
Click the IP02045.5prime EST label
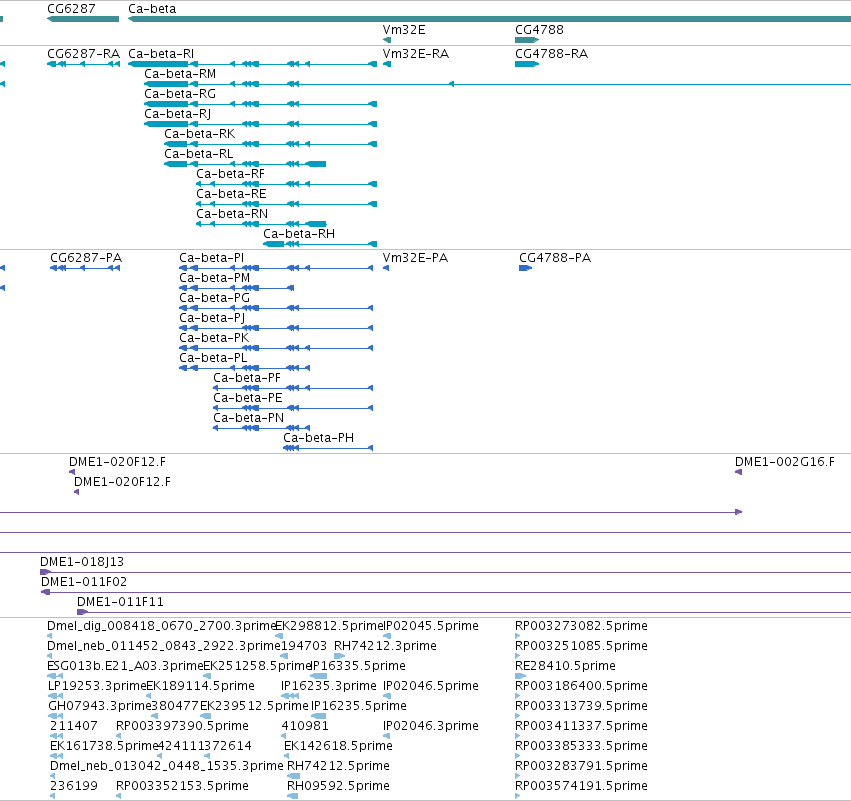(x=431, y=626)
